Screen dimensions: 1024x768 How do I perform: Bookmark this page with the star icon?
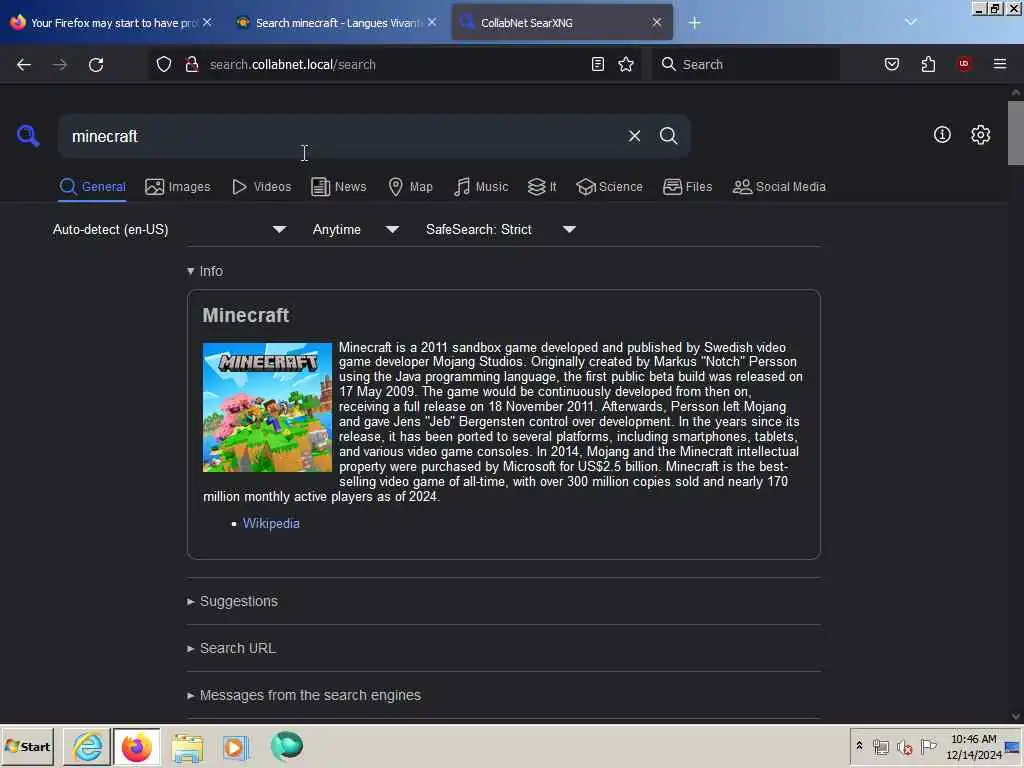click(626, 64)
